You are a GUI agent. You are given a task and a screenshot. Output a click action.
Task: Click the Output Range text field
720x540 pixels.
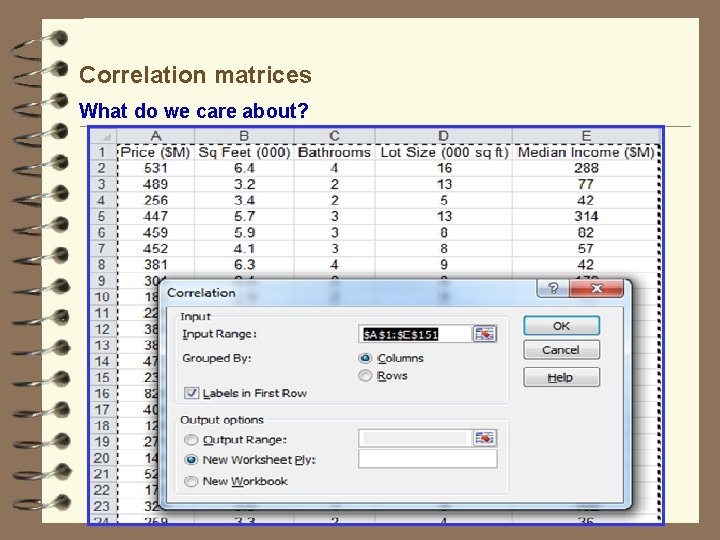pyautogui.click(x=415, y=438)
